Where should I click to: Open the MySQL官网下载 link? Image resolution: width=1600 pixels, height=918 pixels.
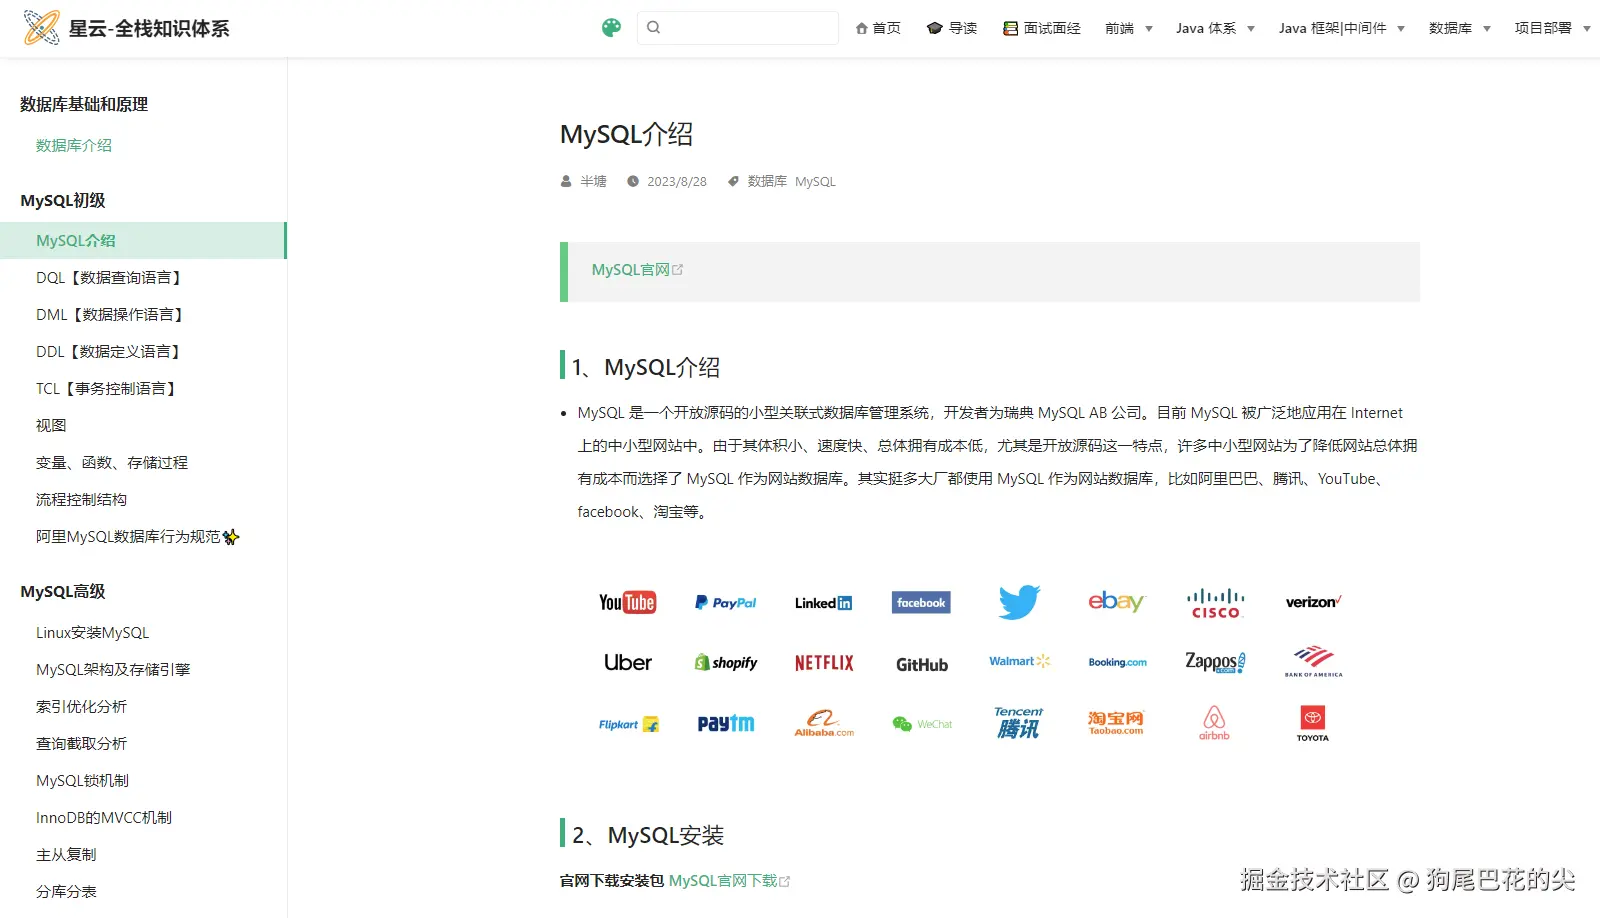point(729,881)
